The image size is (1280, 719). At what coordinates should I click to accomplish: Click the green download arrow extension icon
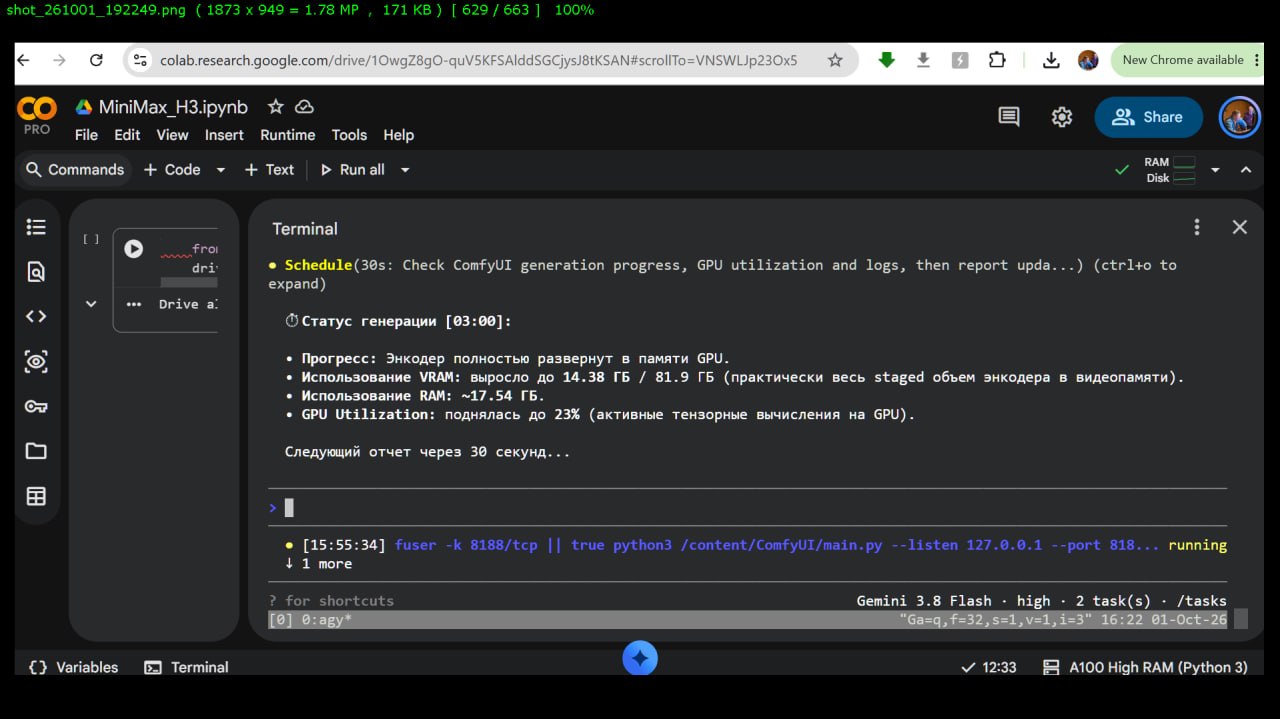tap(886, 60)
